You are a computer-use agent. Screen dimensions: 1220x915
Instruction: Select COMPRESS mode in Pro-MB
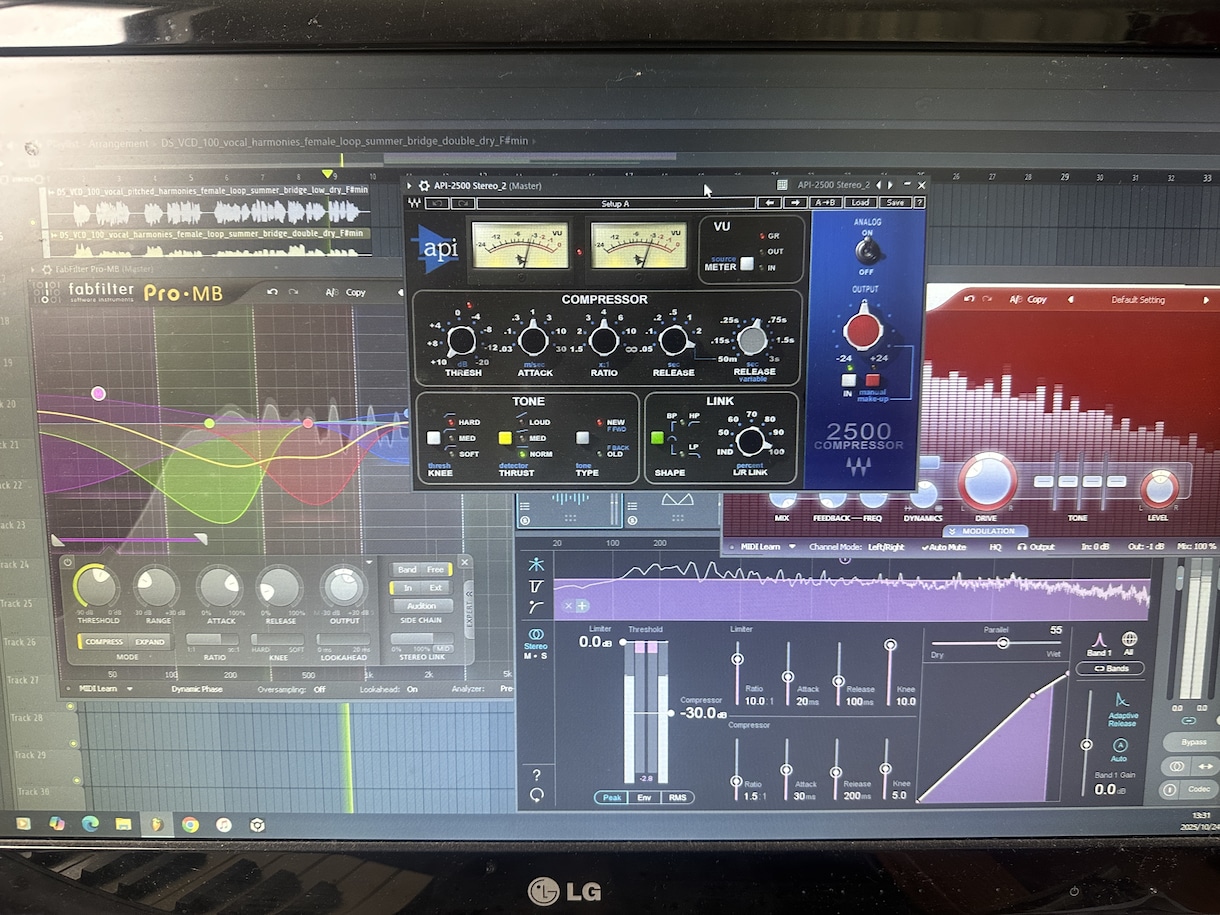click(x=104, y=642)
